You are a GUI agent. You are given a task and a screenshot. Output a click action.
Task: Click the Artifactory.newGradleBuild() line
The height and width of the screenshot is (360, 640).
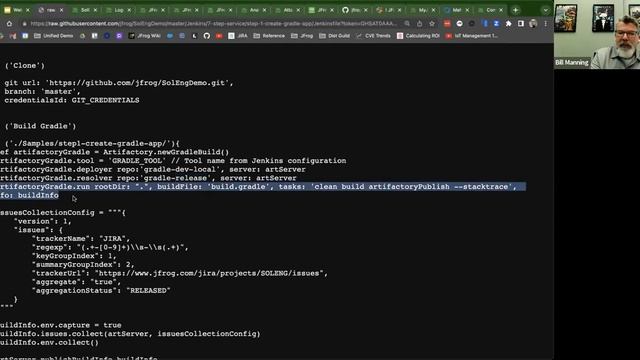point(115,152)
